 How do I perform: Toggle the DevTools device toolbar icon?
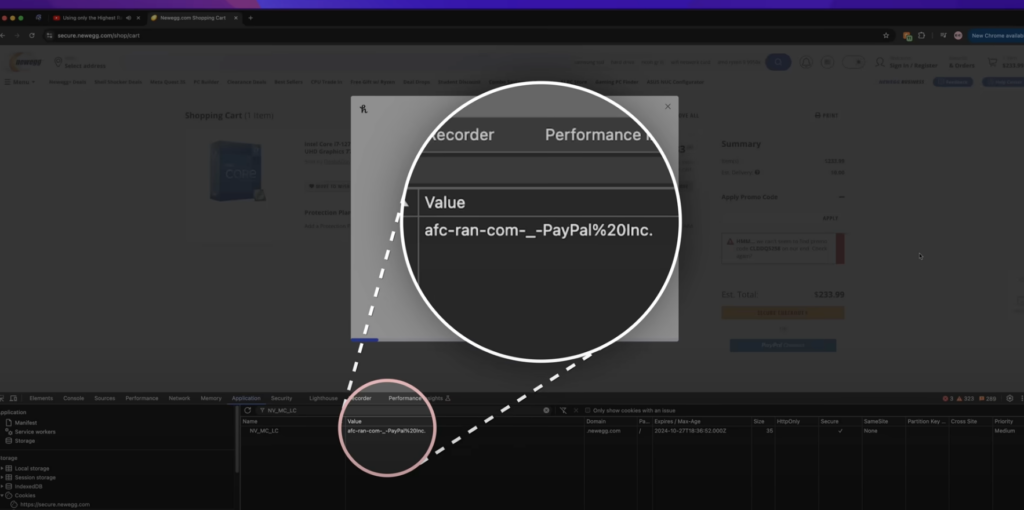[13, 398]
